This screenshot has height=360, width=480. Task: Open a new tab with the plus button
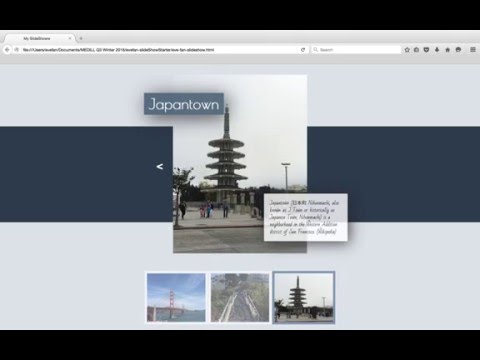pyautogui.click(x=81, y=38)
